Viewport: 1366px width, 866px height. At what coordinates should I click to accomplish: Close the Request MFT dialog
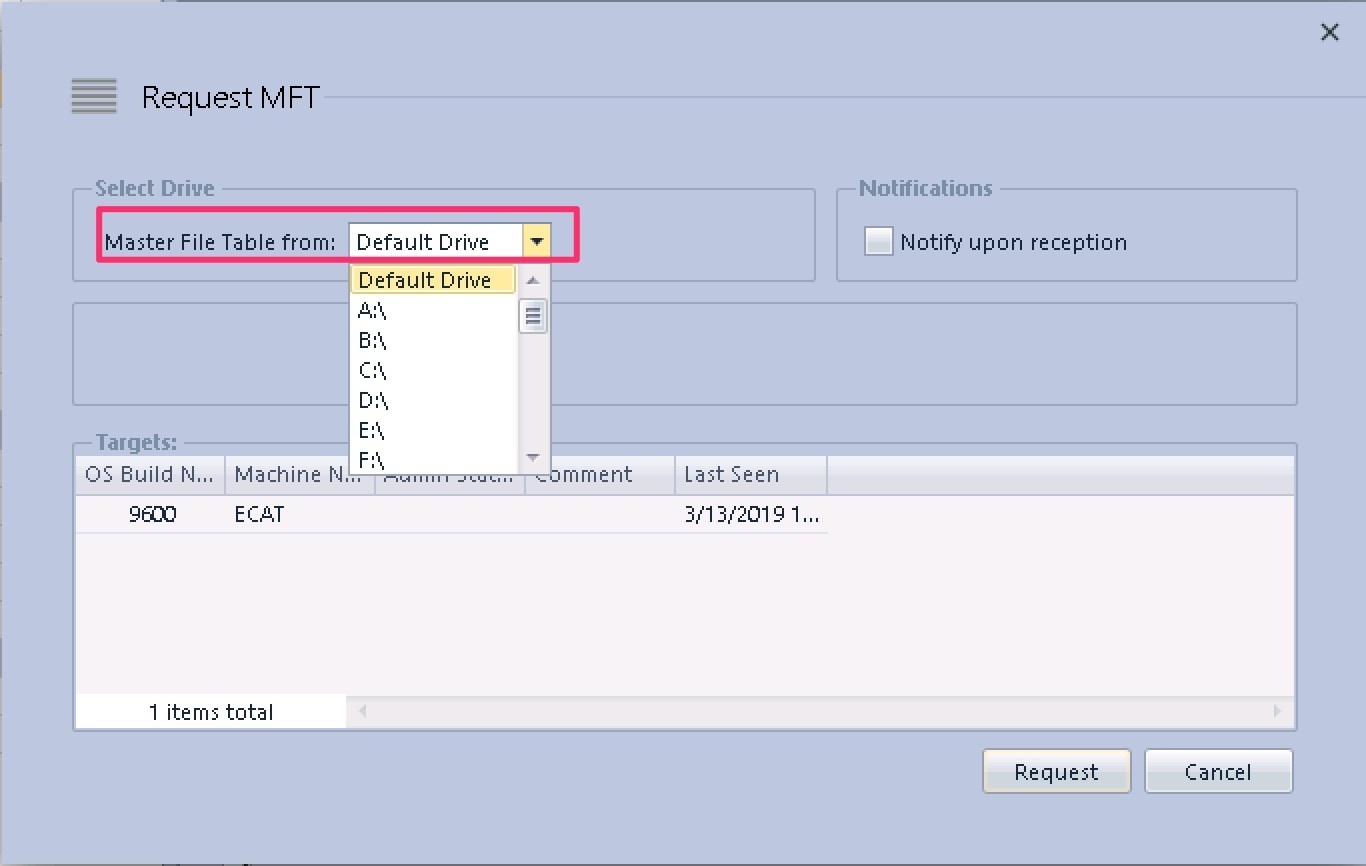click(x=1329, y=33)
